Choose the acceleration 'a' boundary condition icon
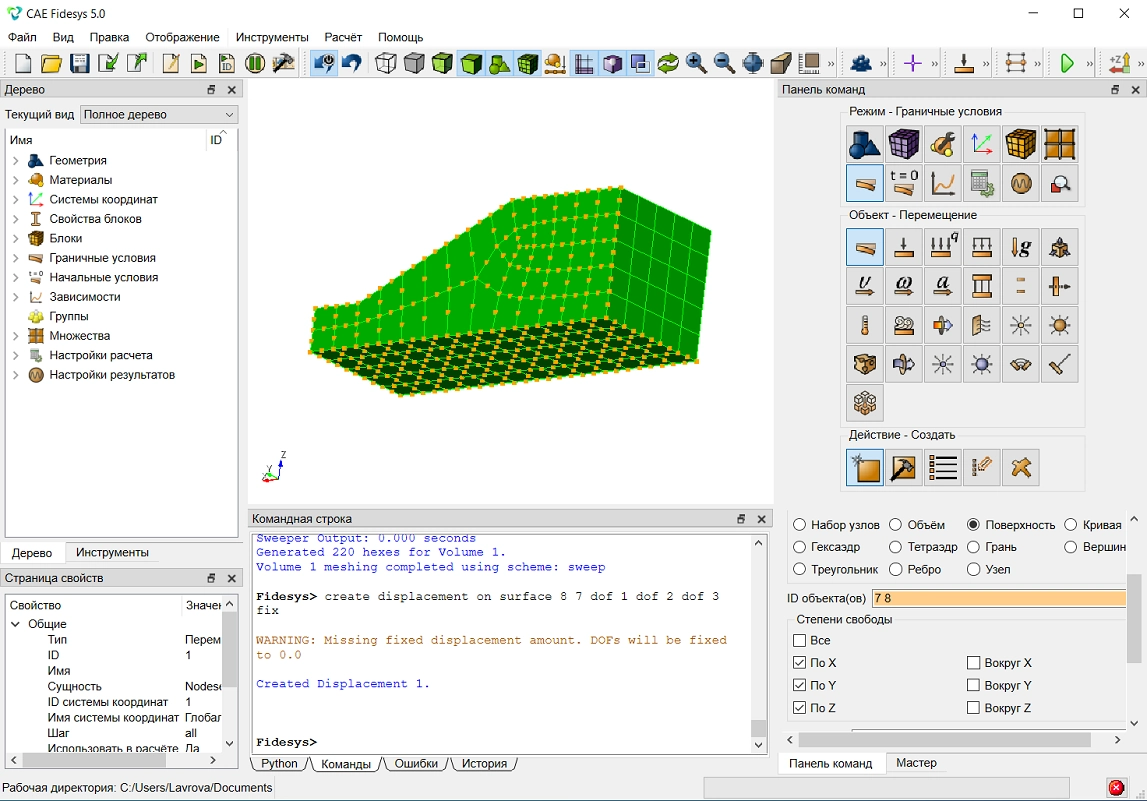The height and width of the screenshot is (801, 1147). [943, 286]
